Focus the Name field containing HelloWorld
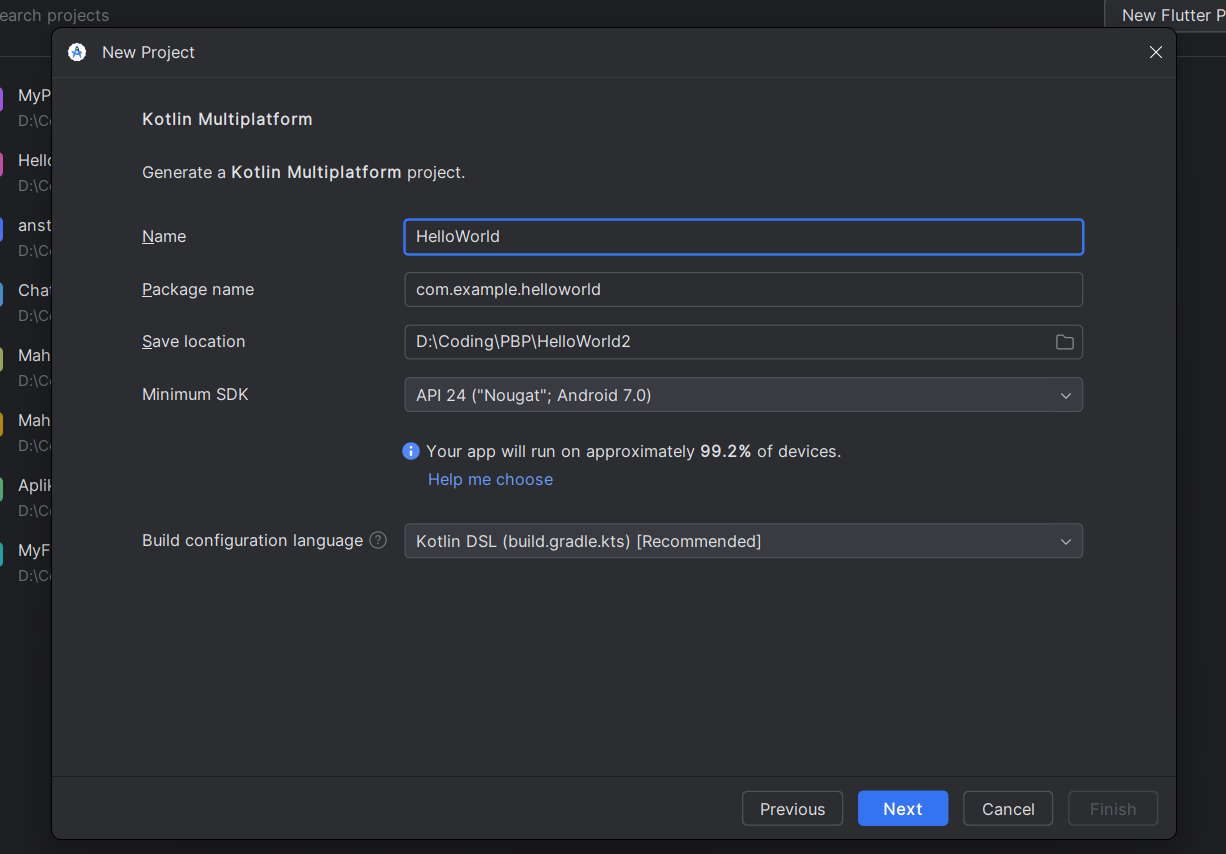Viewport: 1226px width, 854px height. (742, 237)
